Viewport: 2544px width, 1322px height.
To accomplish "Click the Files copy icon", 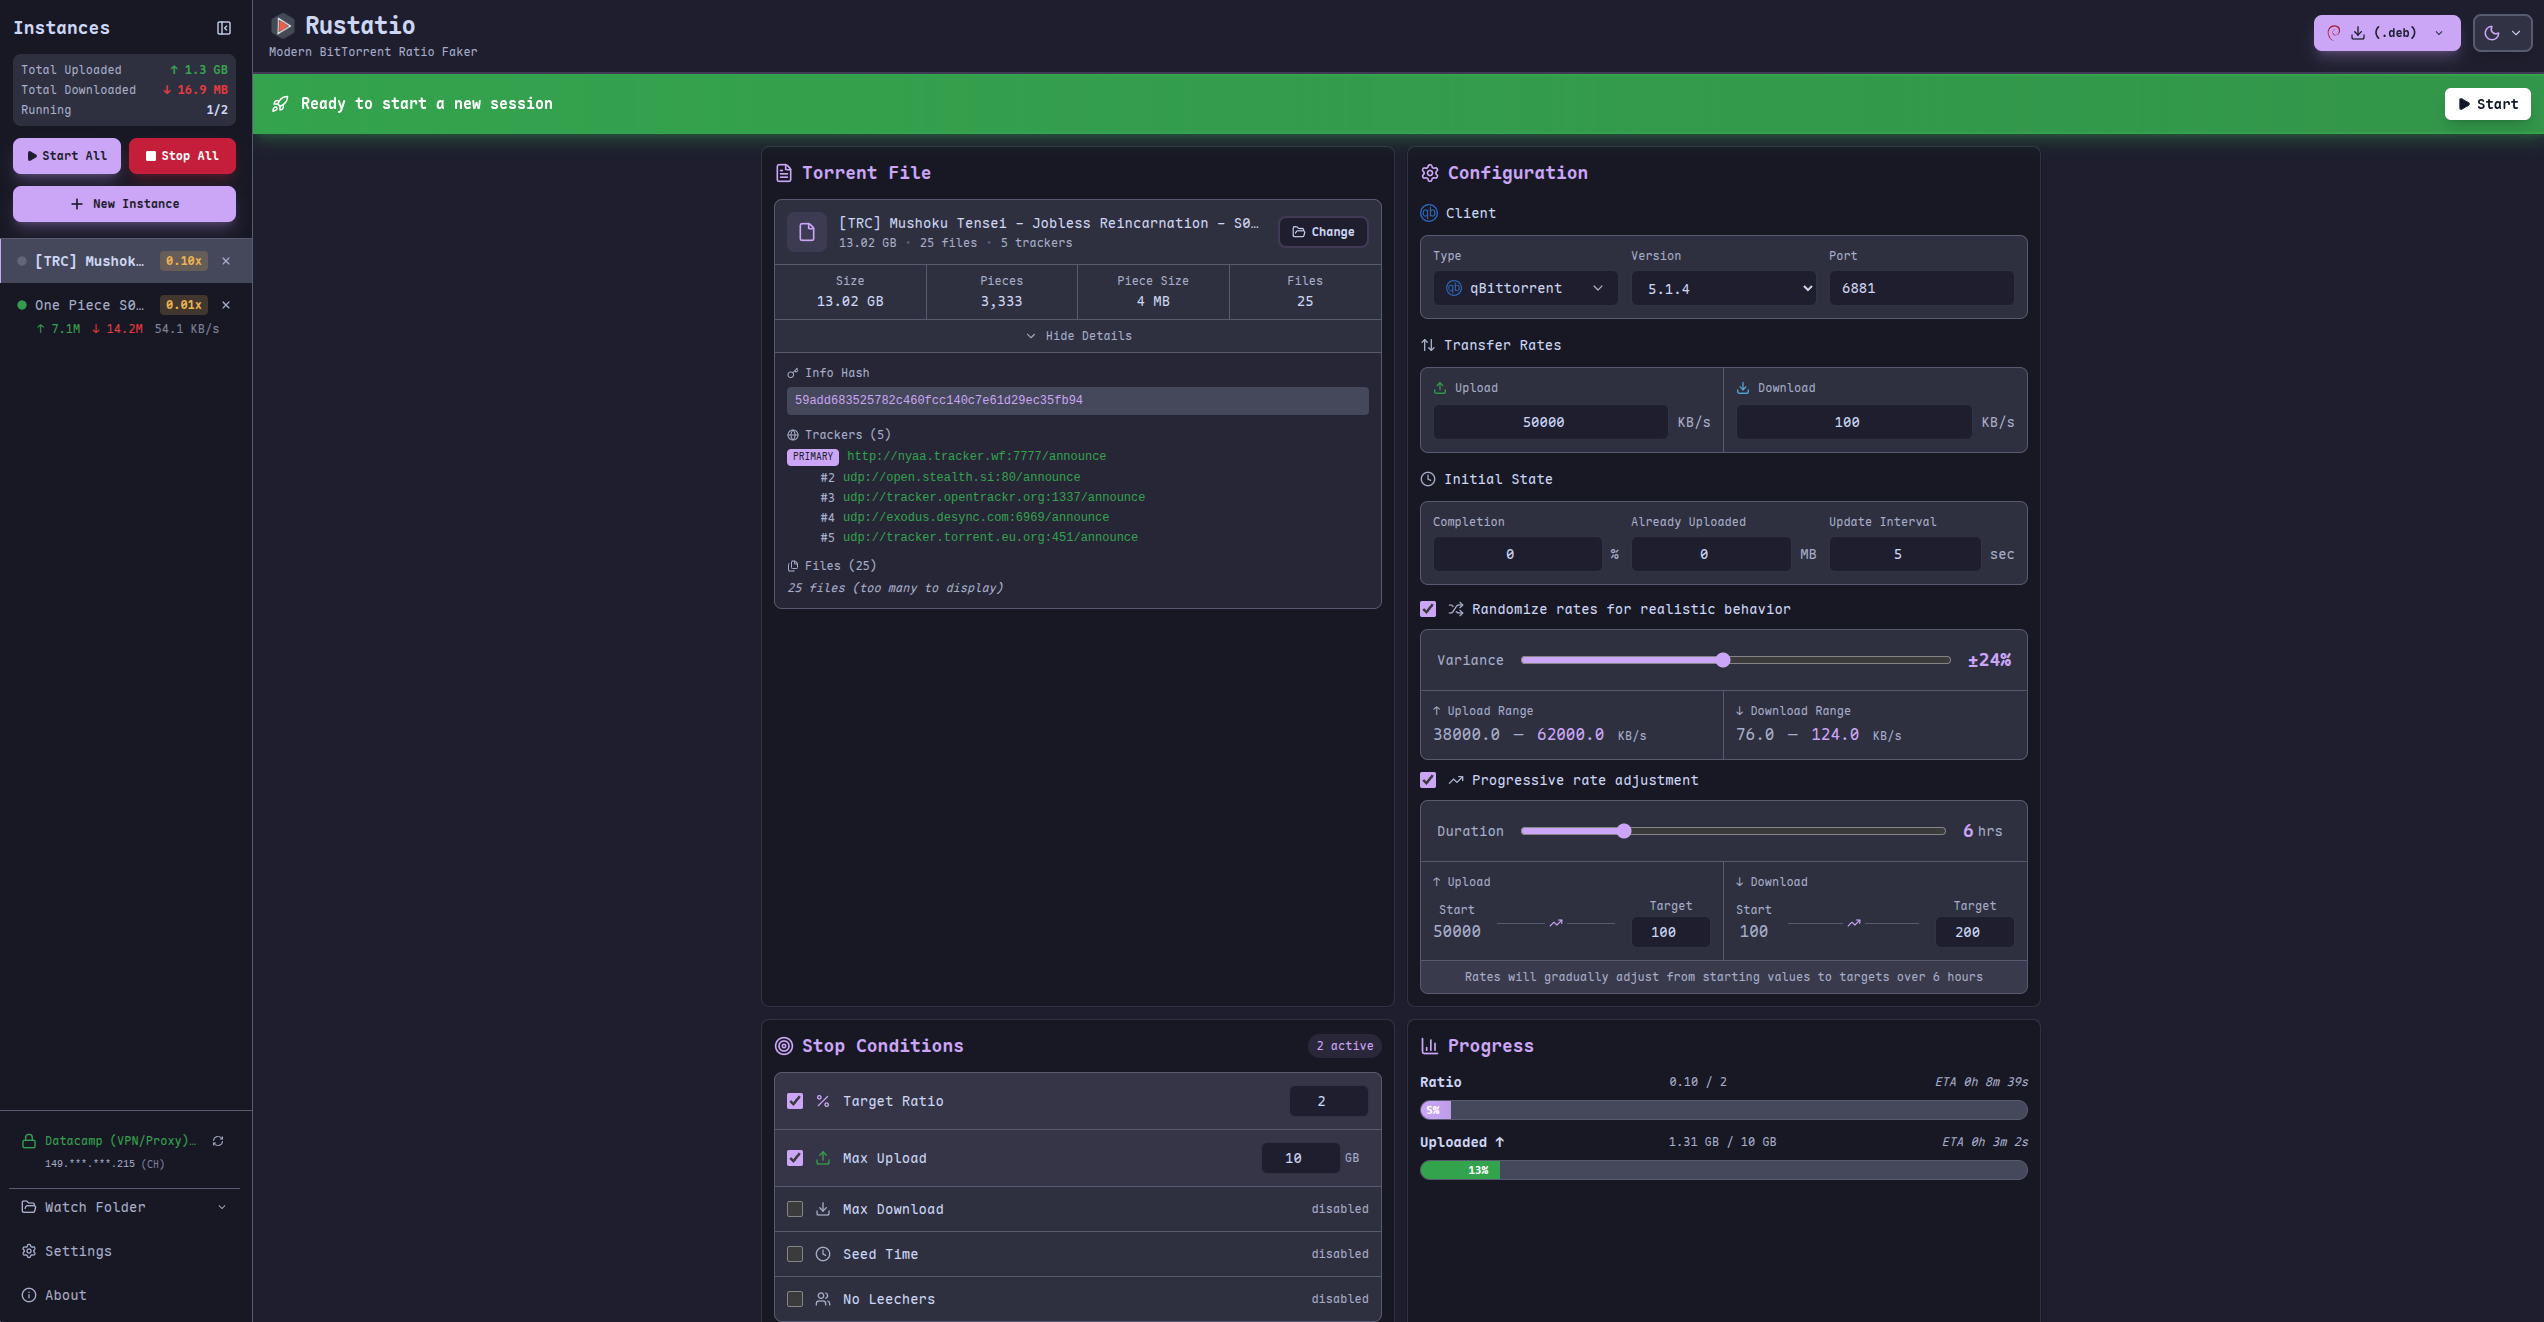I will point(793,566).
